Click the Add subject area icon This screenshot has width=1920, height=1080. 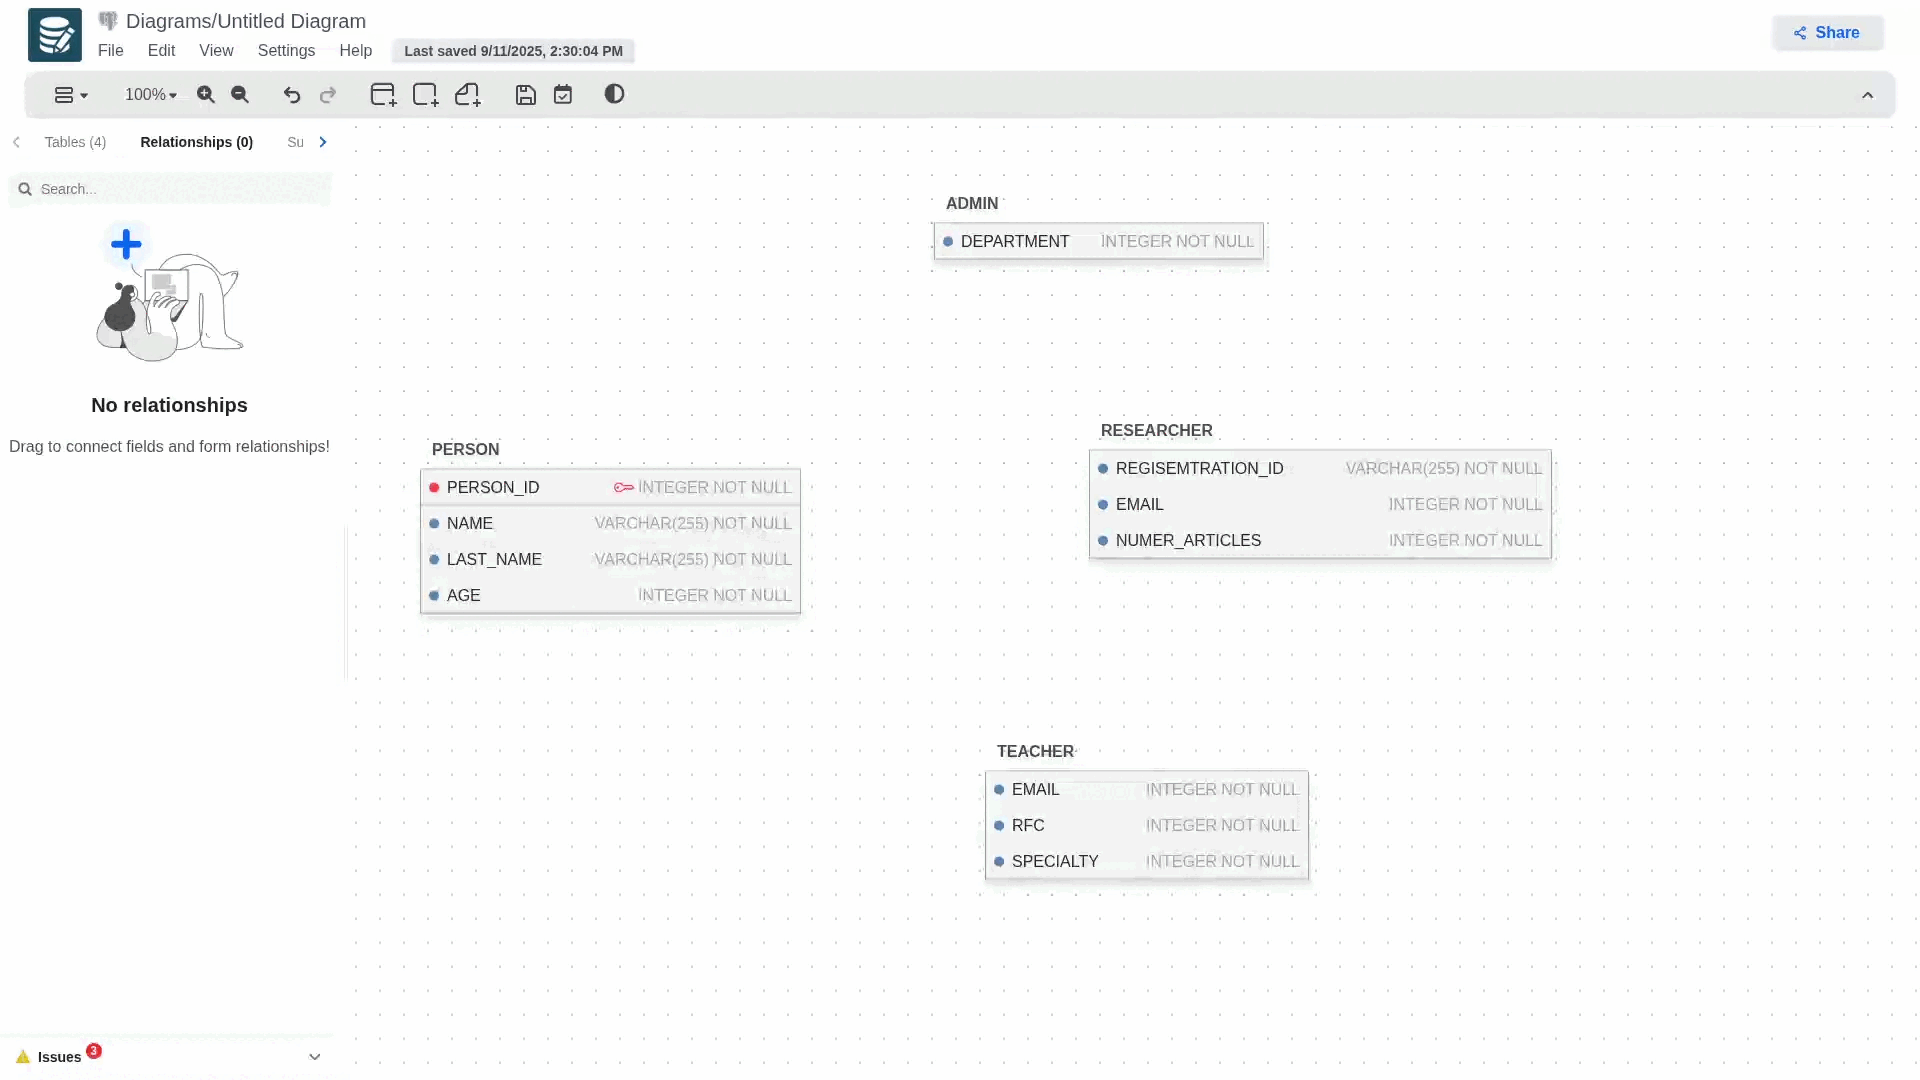coord(425,95)
